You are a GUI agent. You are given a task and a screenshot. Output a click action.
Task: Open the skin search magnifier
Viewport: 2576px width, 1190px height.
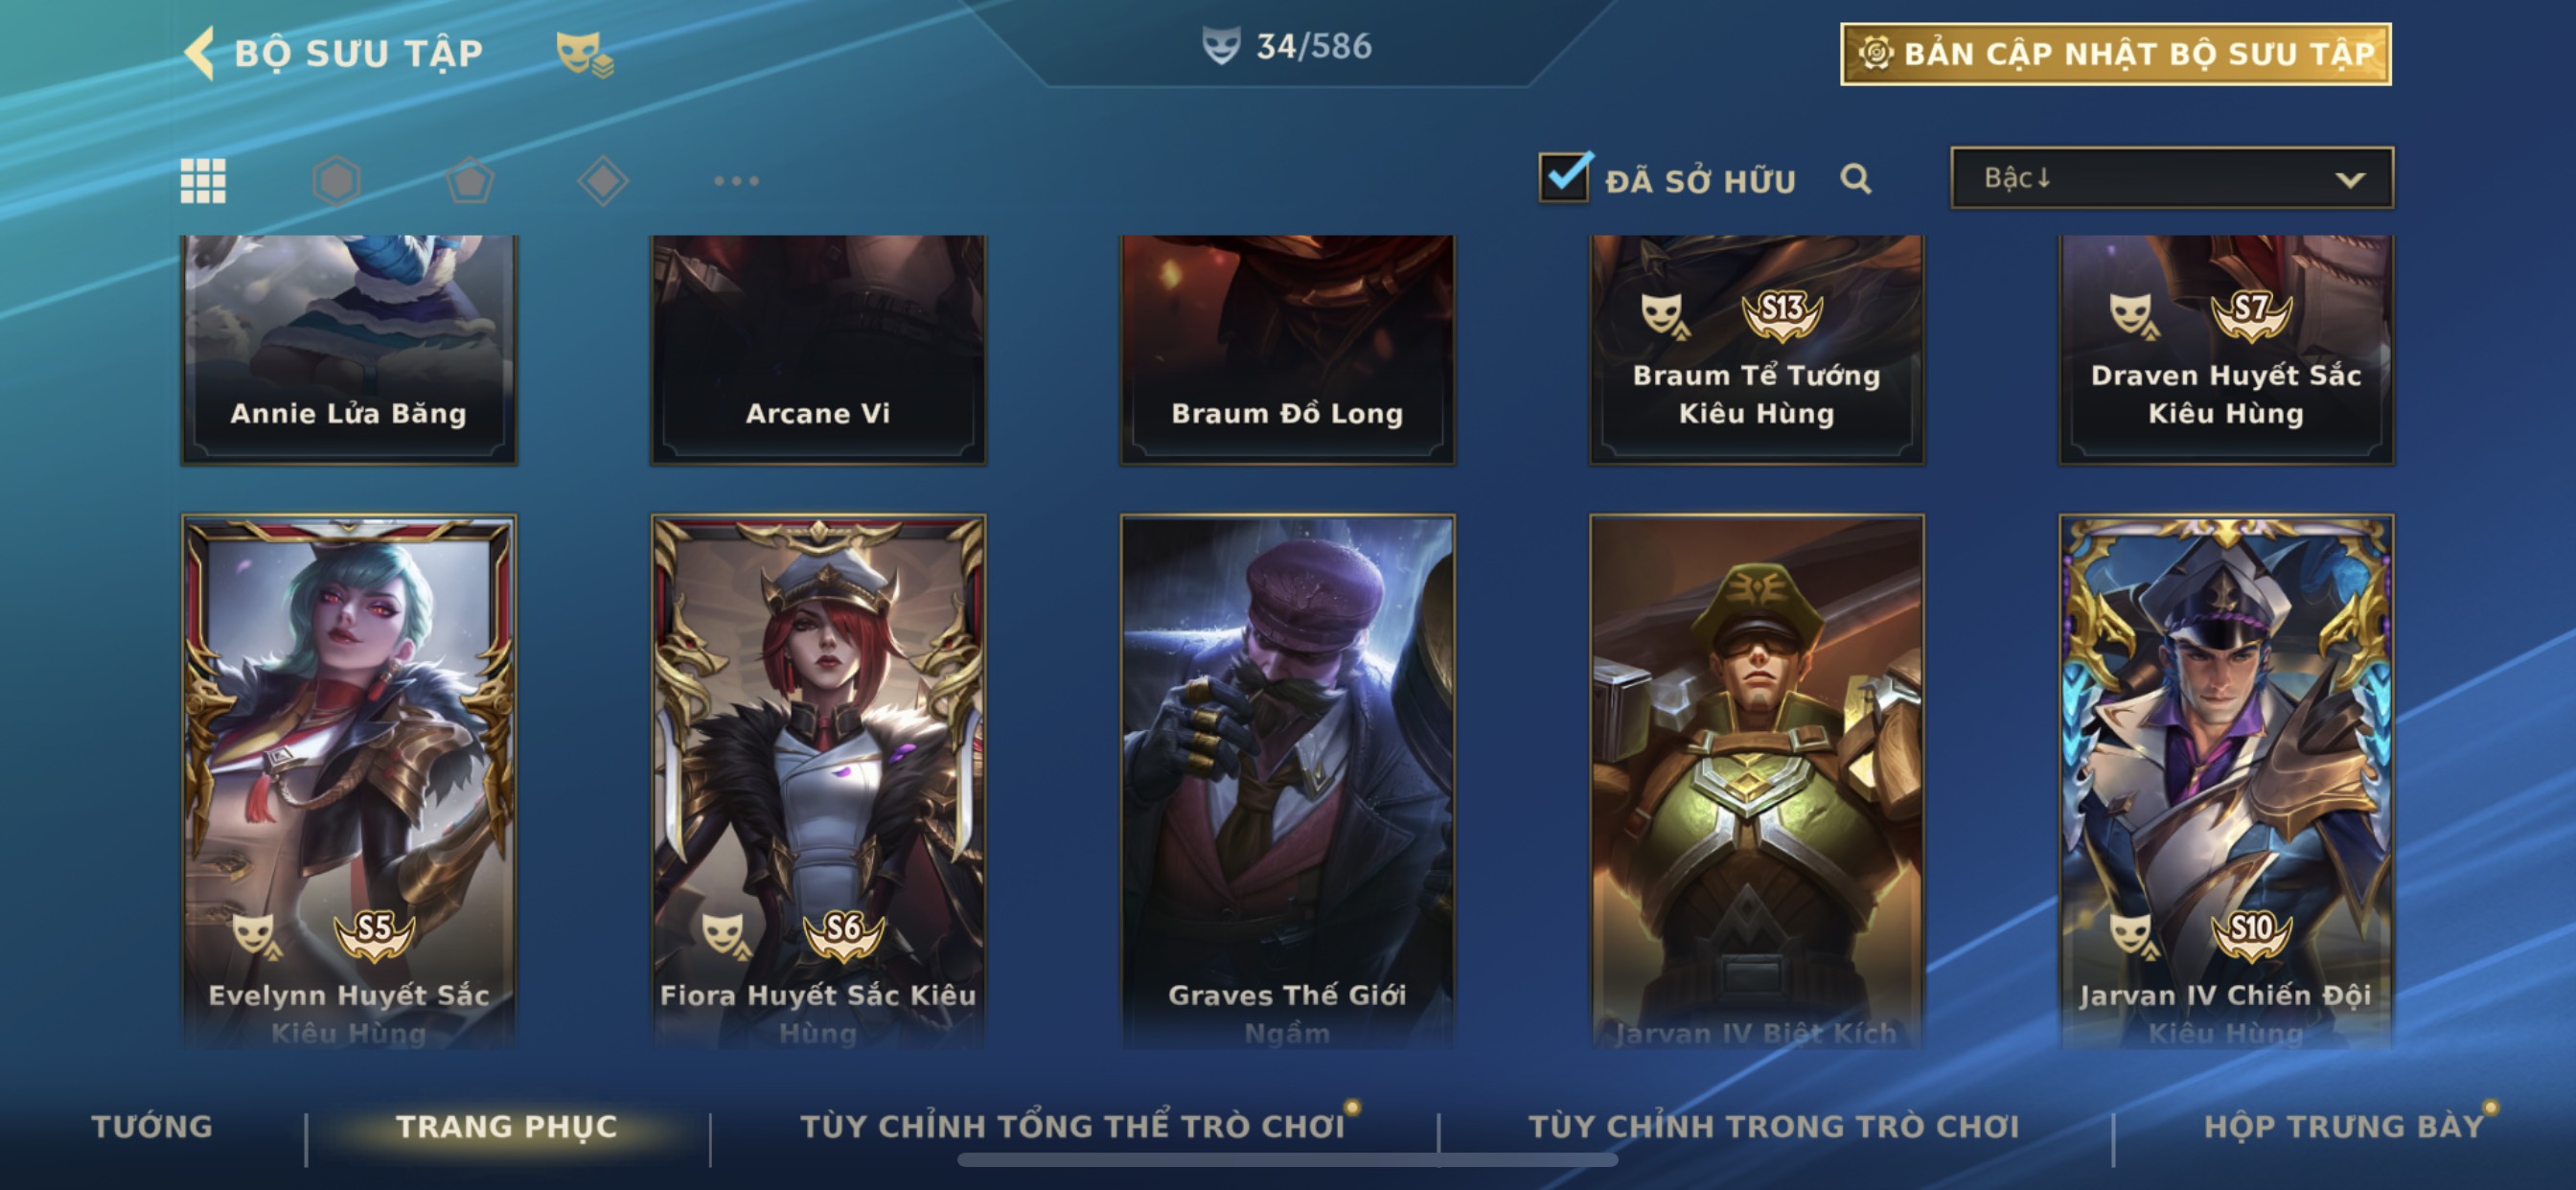point(1855,179)
